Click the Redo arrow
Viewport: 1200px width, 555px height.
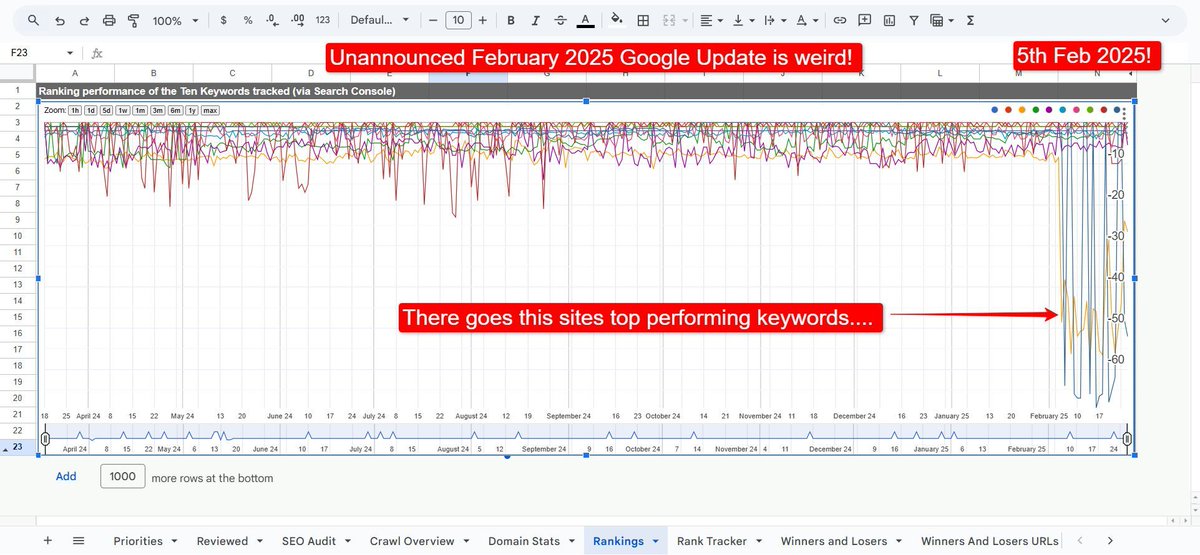tap(84, 20)
